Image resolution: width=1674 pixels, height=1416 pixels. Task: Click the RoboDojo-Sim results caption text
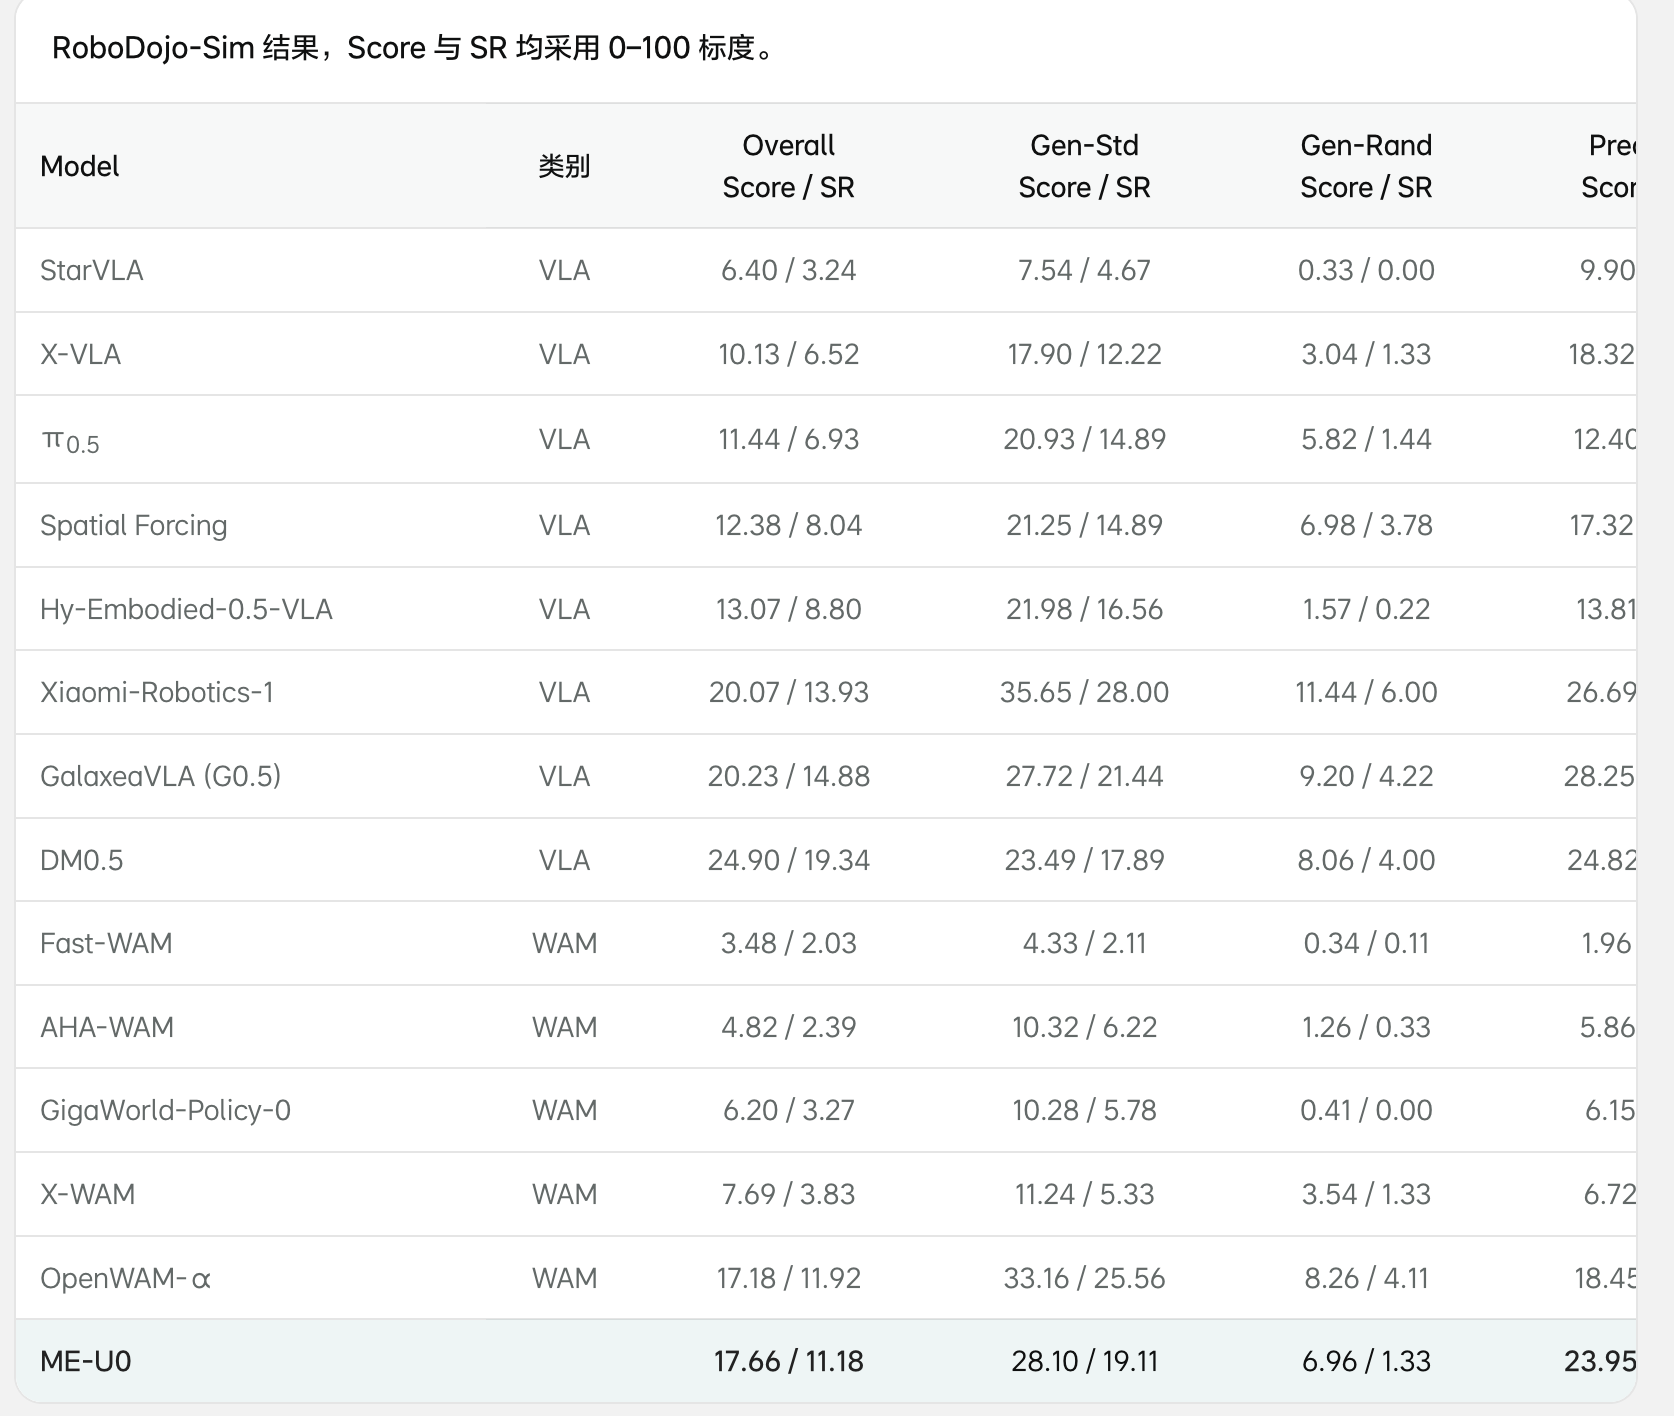click(413, 48)
